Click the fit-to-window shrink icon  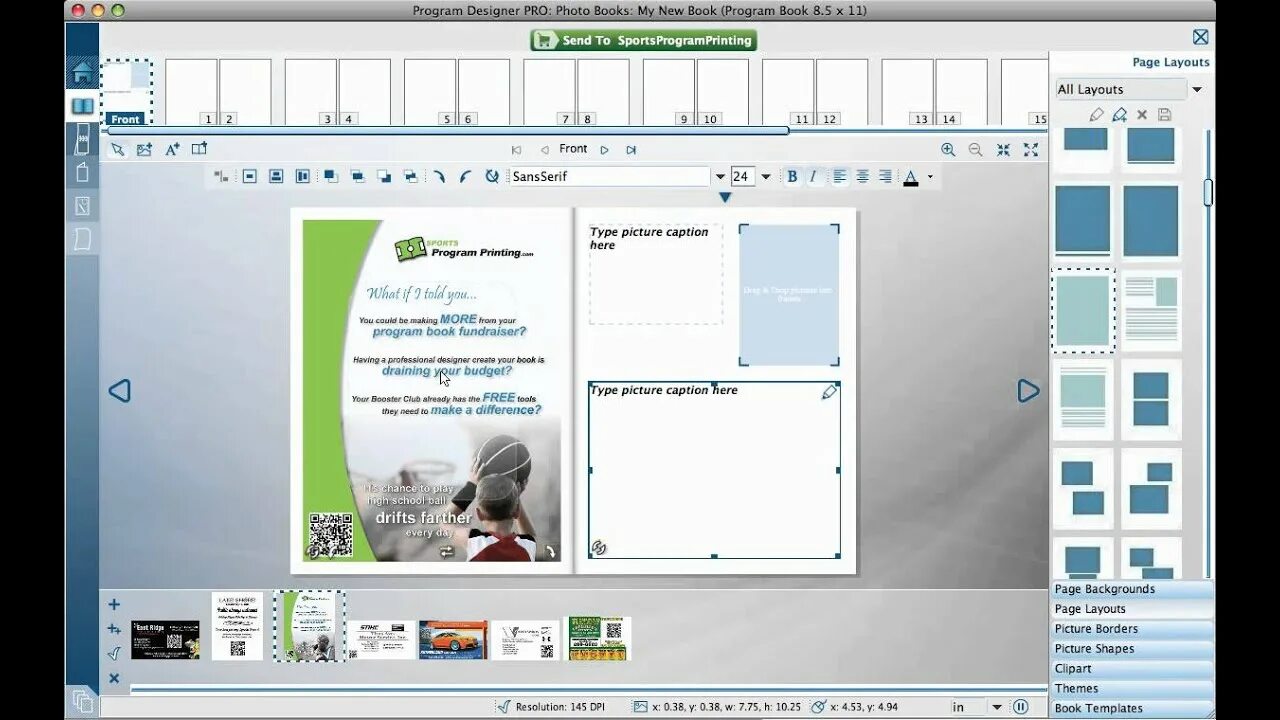tap(1003, 150)
